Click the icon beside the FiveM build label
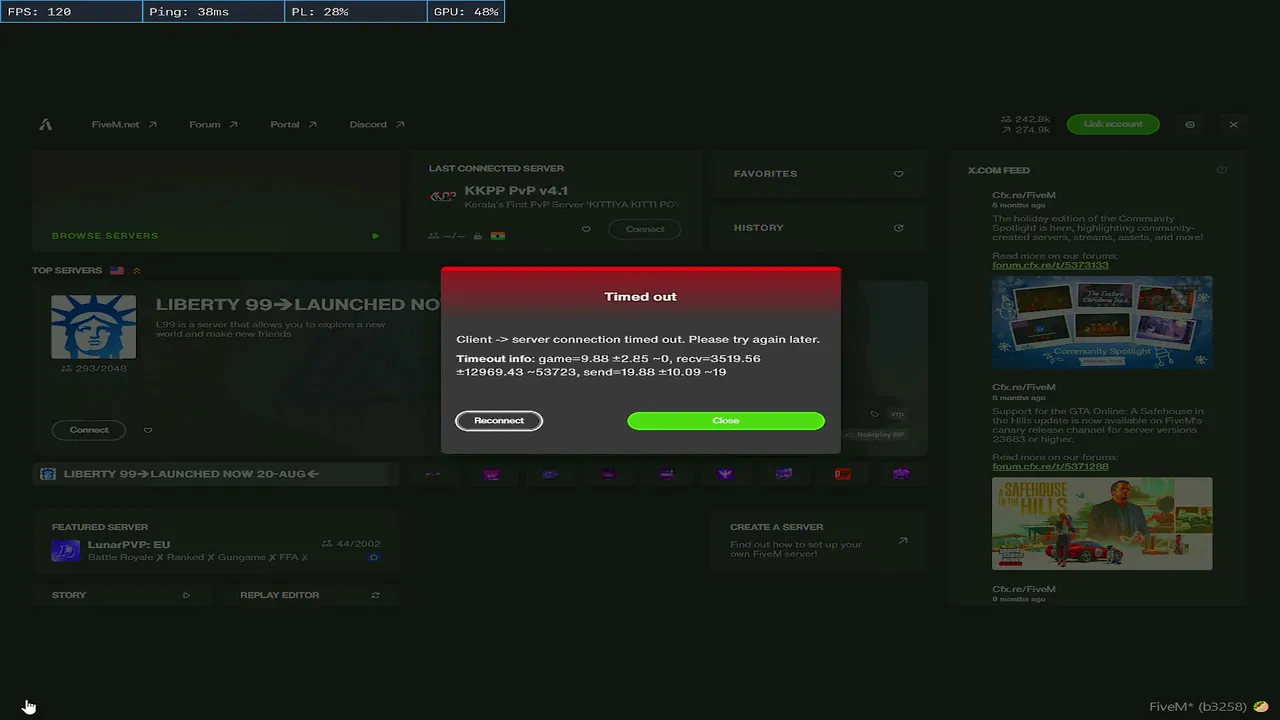Viewport: 1280px width, 720px height. (x=1261, y=707)
